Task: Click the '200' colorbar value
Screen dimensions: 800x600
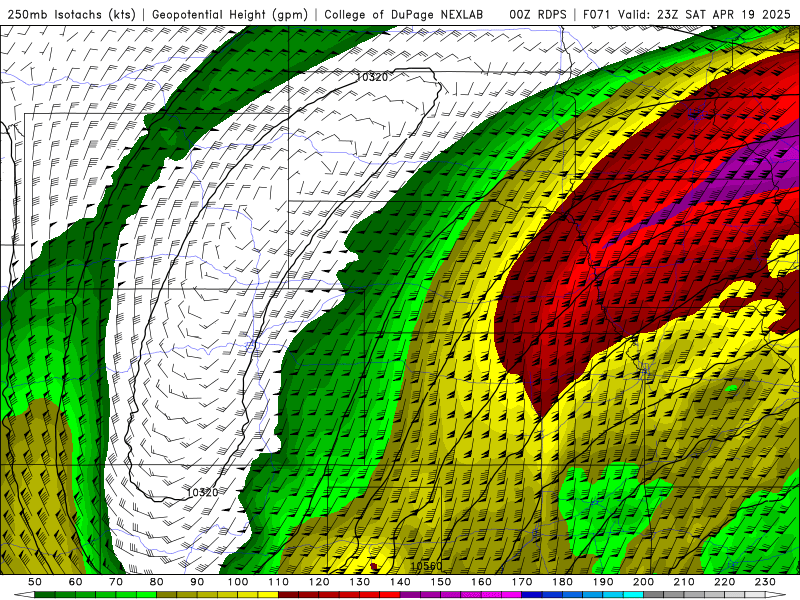Action: tap(643, 582)
